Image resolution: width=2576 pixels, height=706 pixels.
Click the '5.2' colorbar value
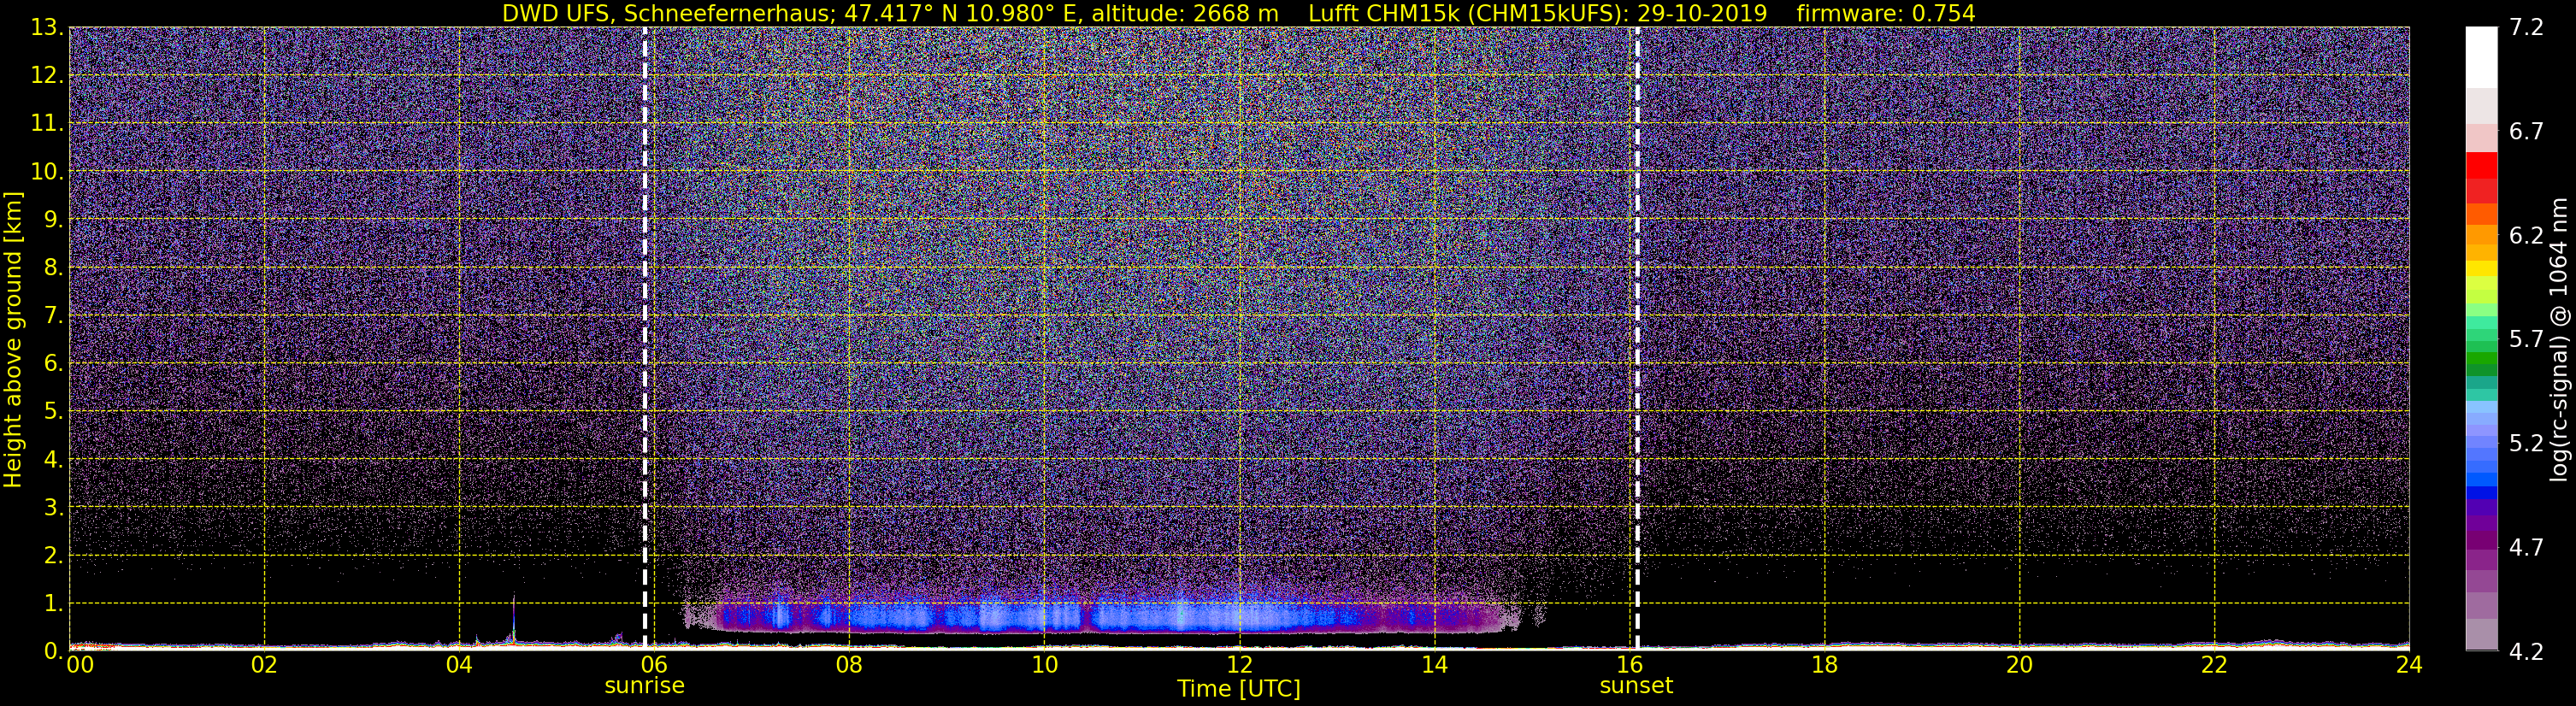coord(2526,444)
